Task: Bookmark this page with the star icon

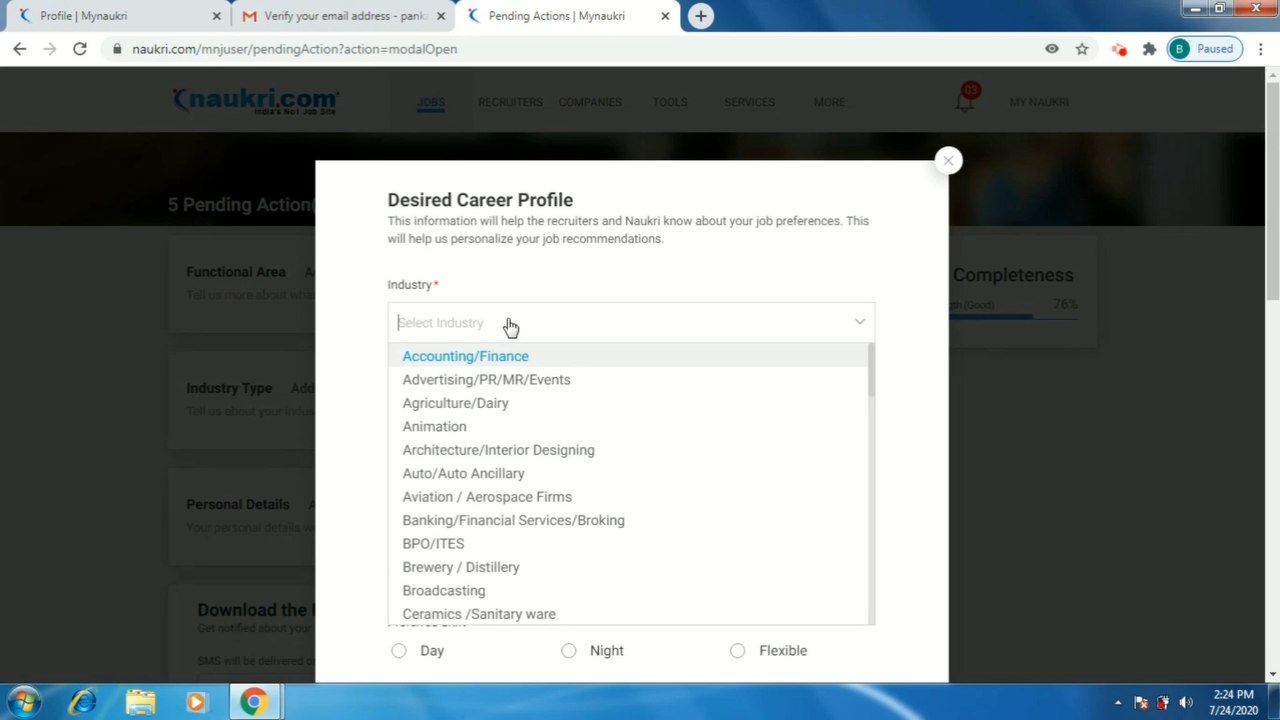Action: coord(1082,49)
